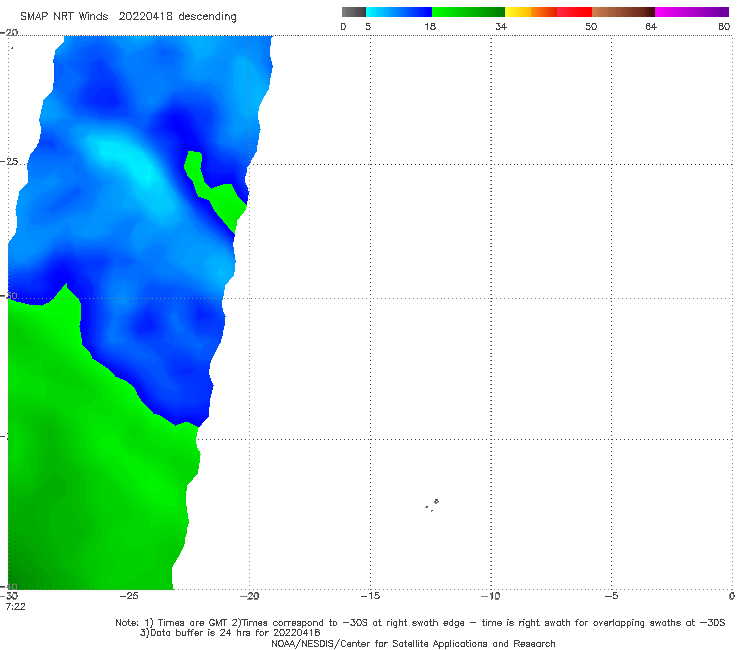Click the small green wind patch near -25 latitude

[215, 191]
